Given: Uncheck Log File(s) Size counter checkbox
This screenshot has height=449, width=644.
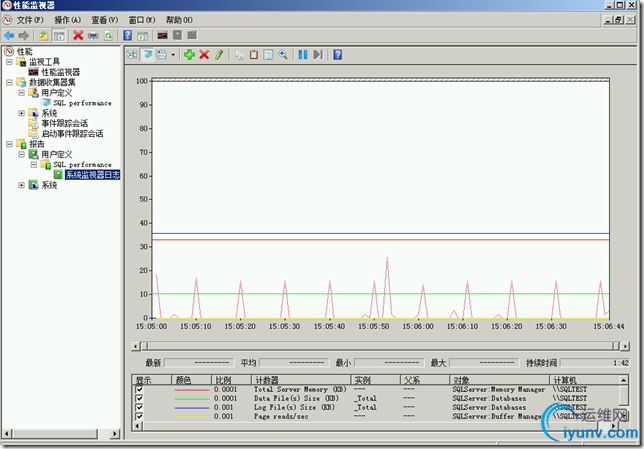Looking at the screenshot, I should pos(139,407).
